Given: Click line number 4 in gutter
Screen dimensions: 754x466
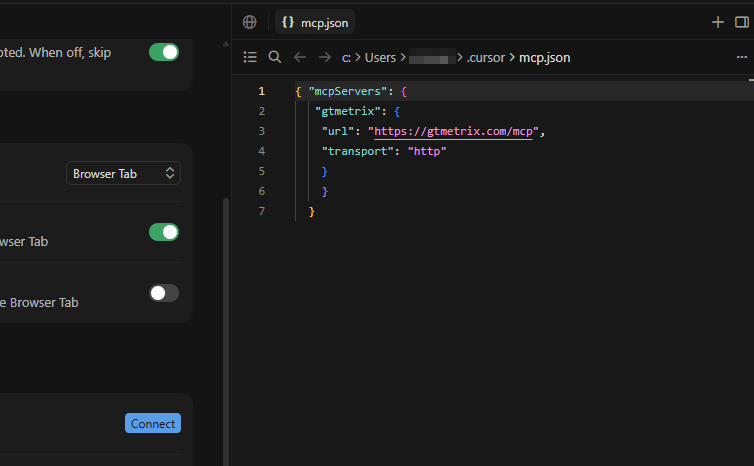Looking at the screenshot, I should pos(262,151).
